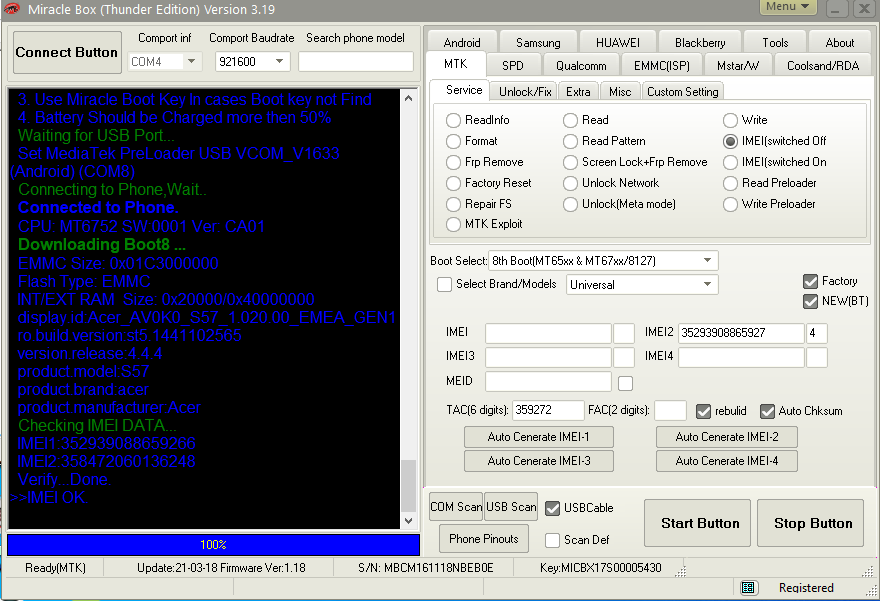Enable the Scan Def checkbox
Screen dimensions: 880x601
[552, 540]
